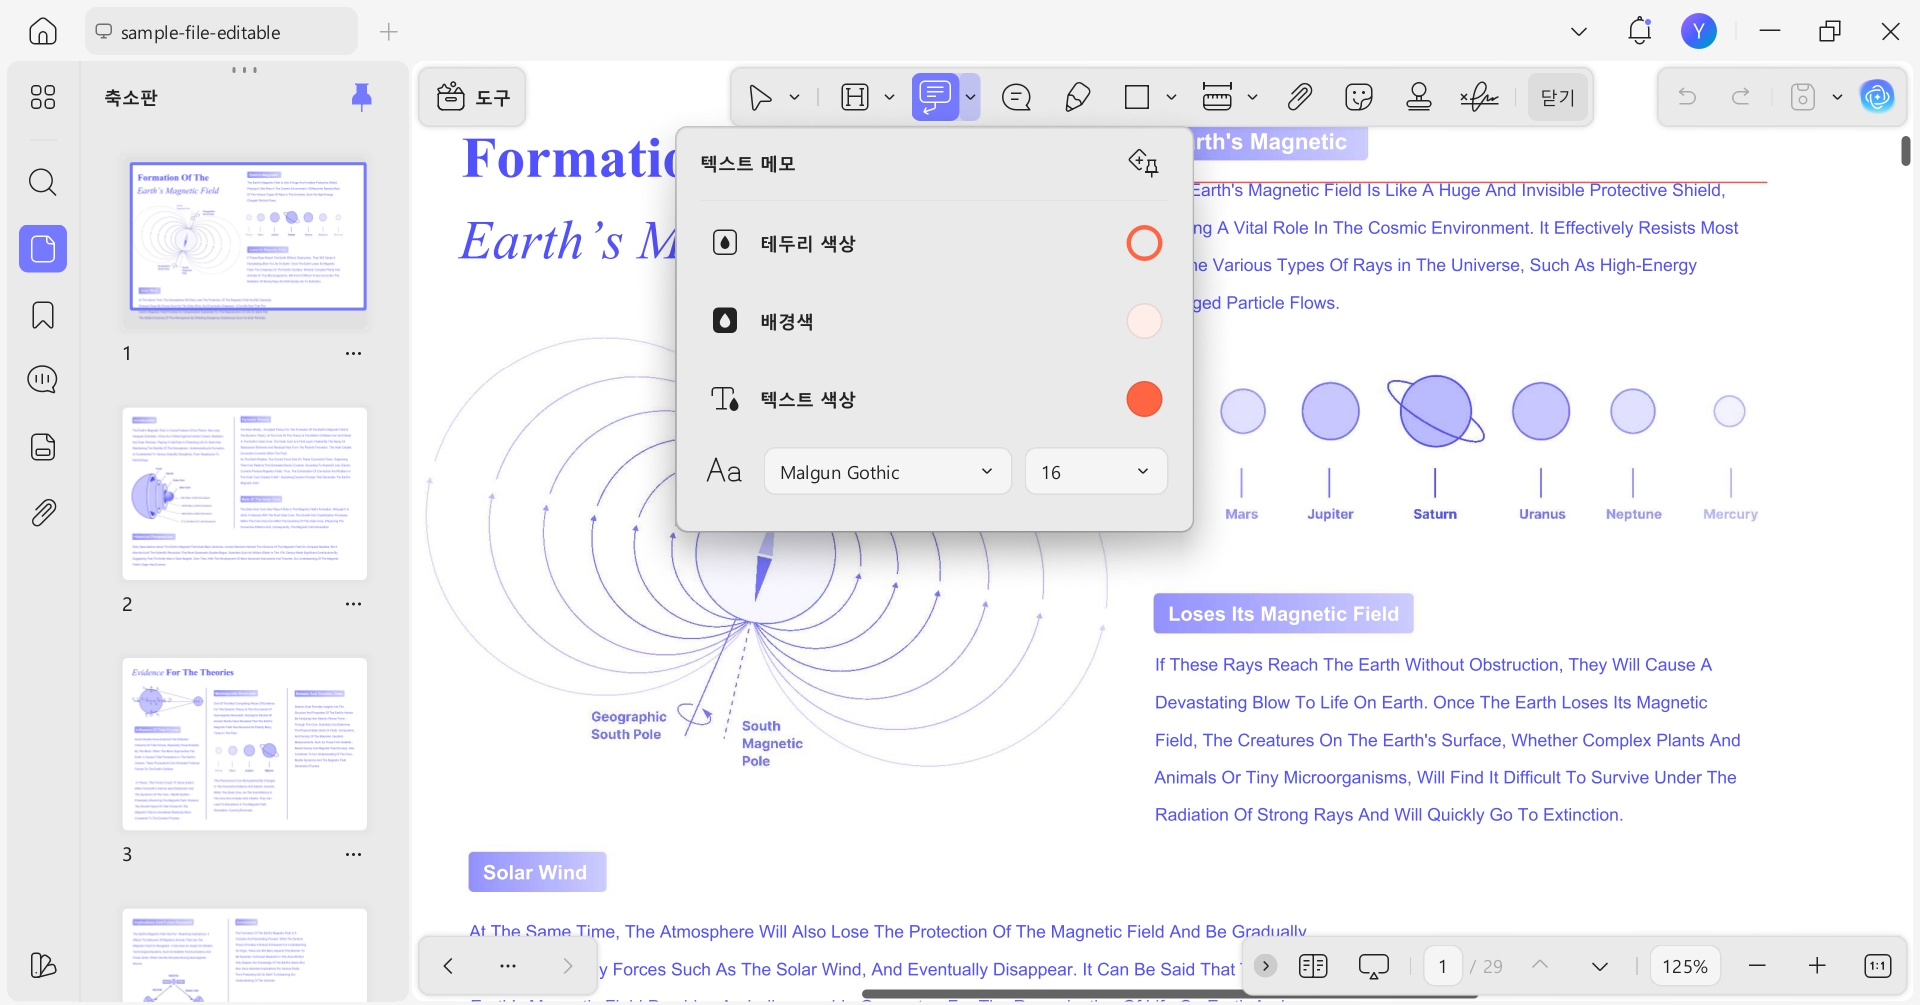Open the font size 16 dropdown
This screenshot has width=1920, height=1005.
tap(1095, 472)
